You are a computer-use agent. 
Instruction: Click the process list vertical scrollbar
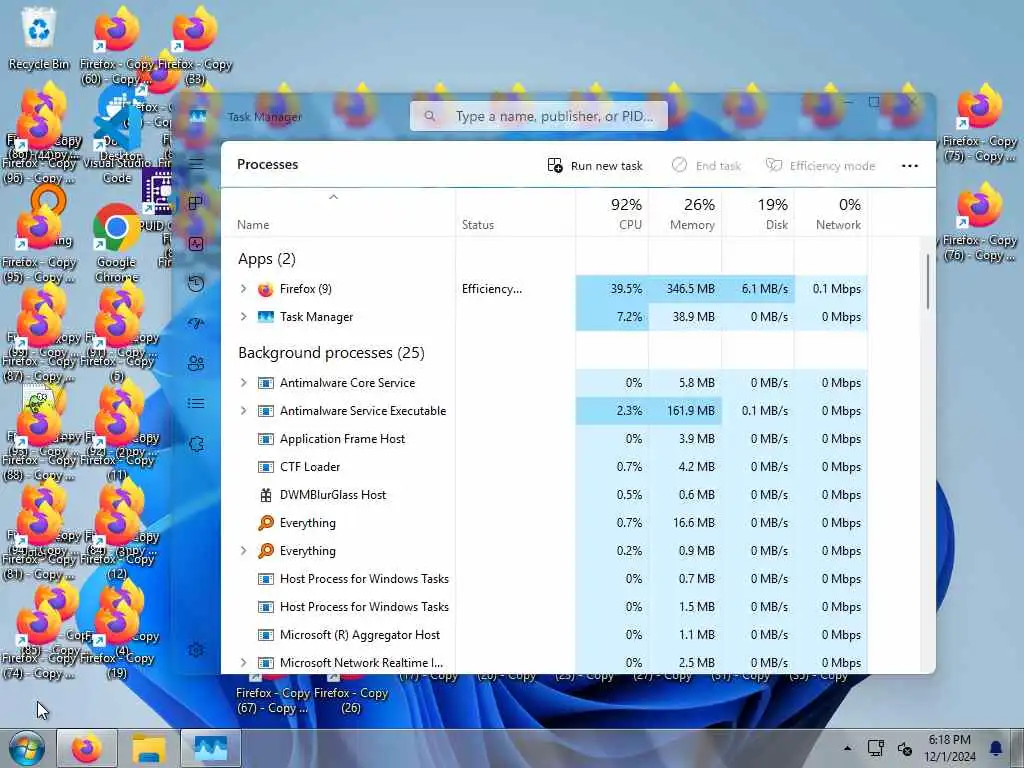(x=927, y=282)
